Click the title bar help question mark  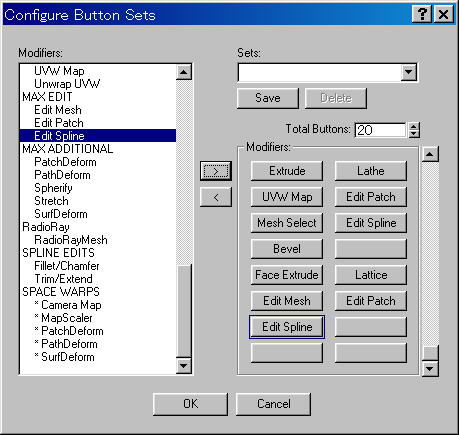(x=422, y=14)
